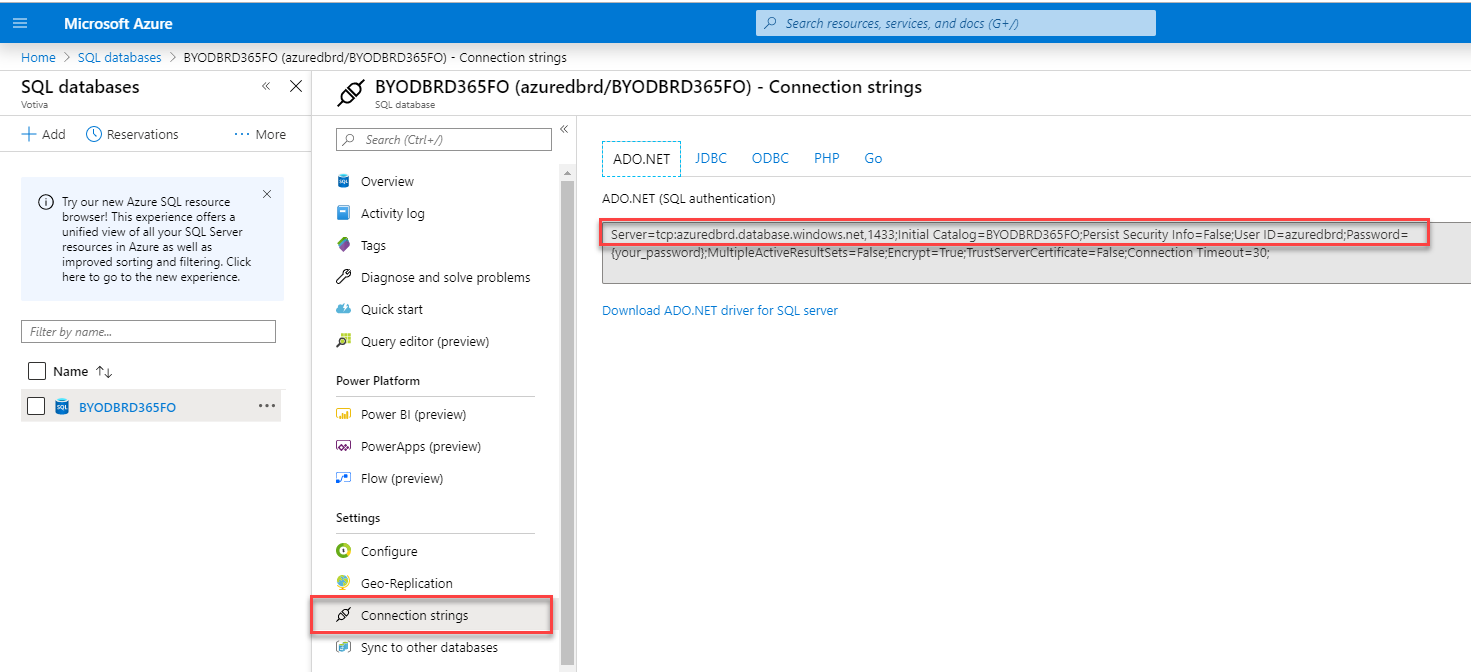Screen dimensions: 1471x672
Task: Click the info icon in the notification banner
Action: 46,202
